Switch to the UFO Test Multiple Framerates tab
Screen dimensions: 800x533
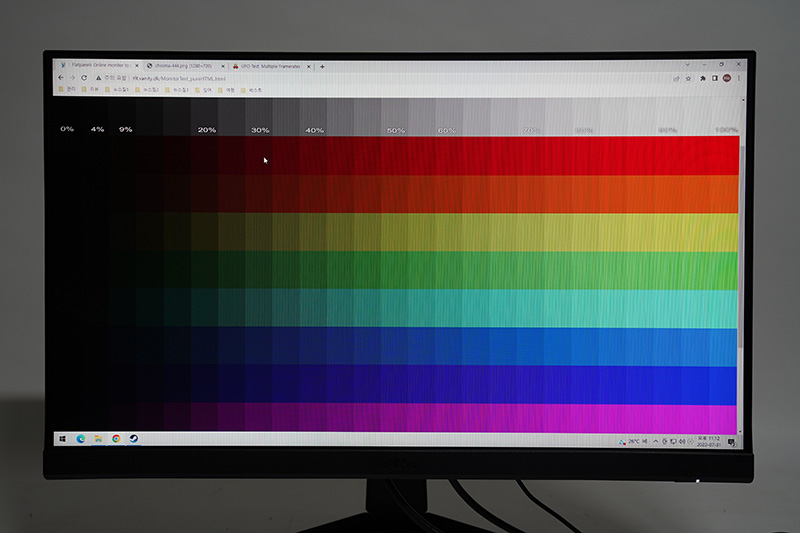(x=270, y=66)
